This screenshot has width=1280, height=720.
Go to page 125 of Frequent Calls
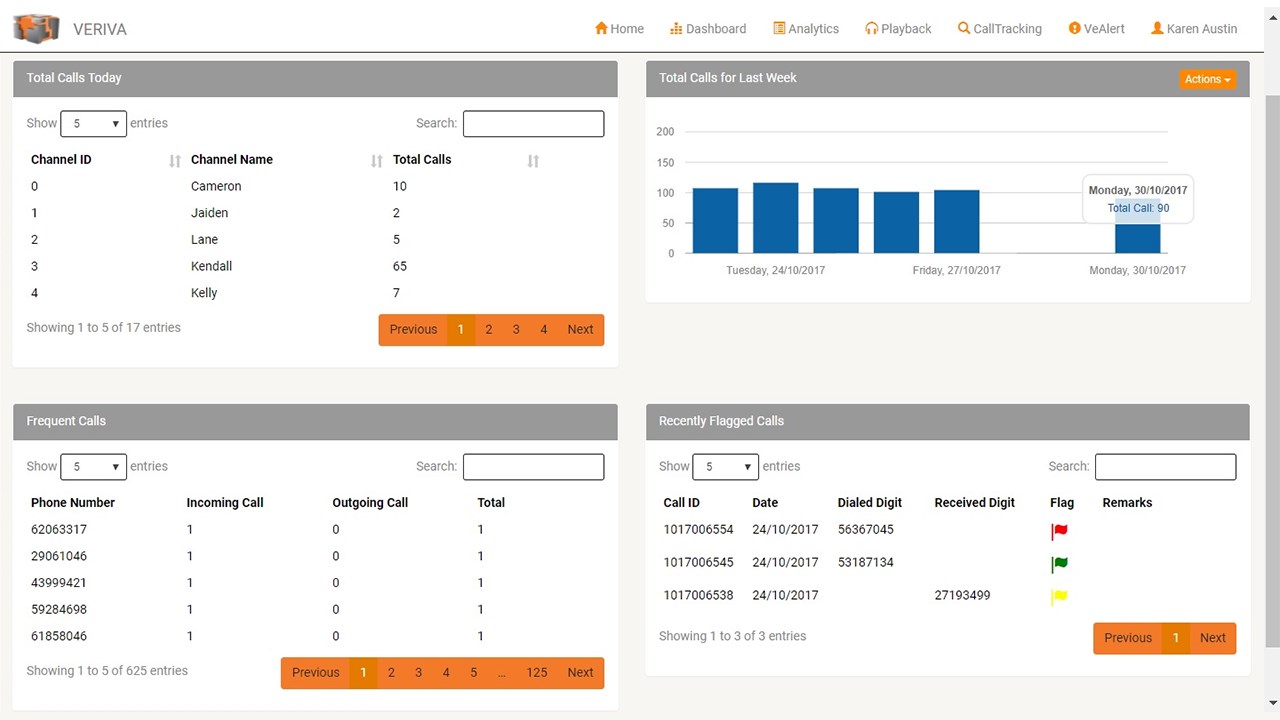coord(537,673)
